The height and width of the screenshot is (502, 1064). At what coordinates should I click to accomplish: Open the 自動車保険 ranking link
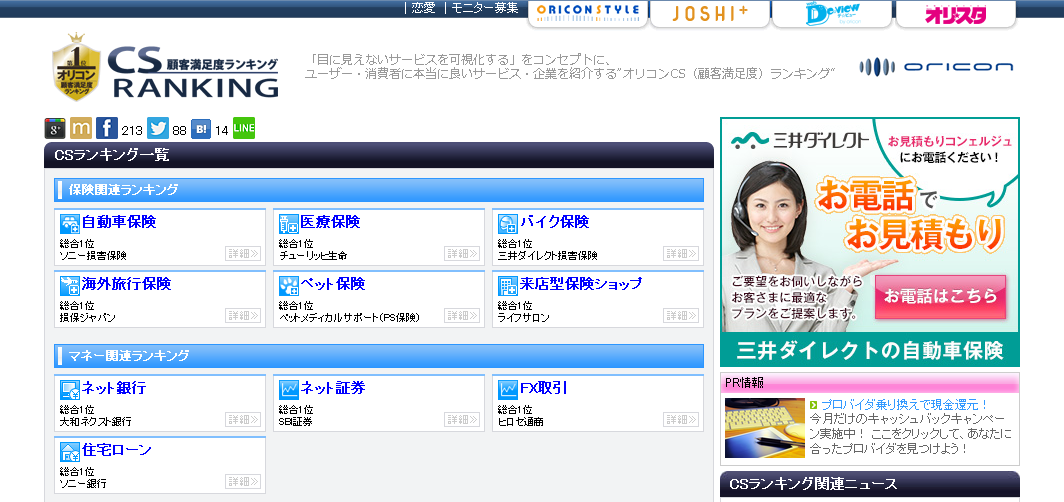coord(118,222)
